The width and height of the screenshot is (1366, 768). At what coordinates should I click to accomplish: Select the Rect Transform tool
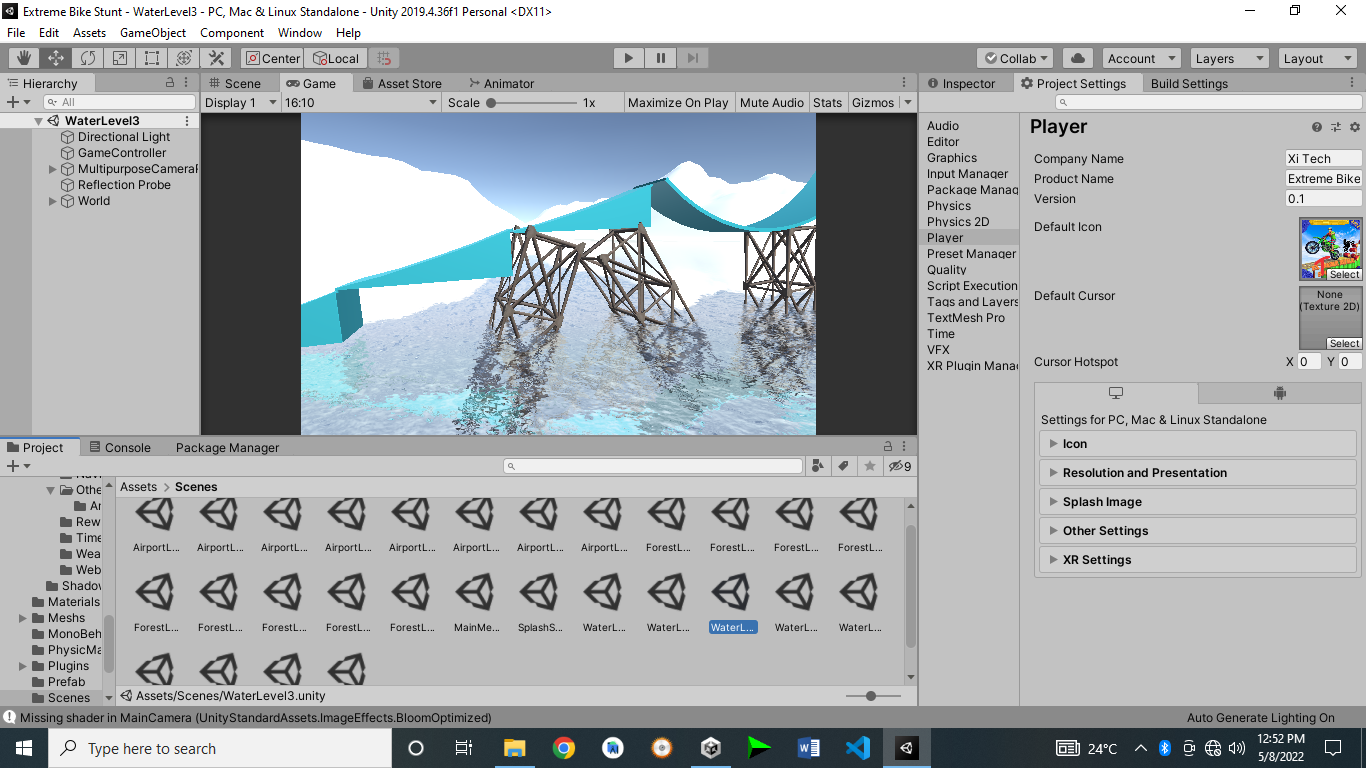[151, 57]
